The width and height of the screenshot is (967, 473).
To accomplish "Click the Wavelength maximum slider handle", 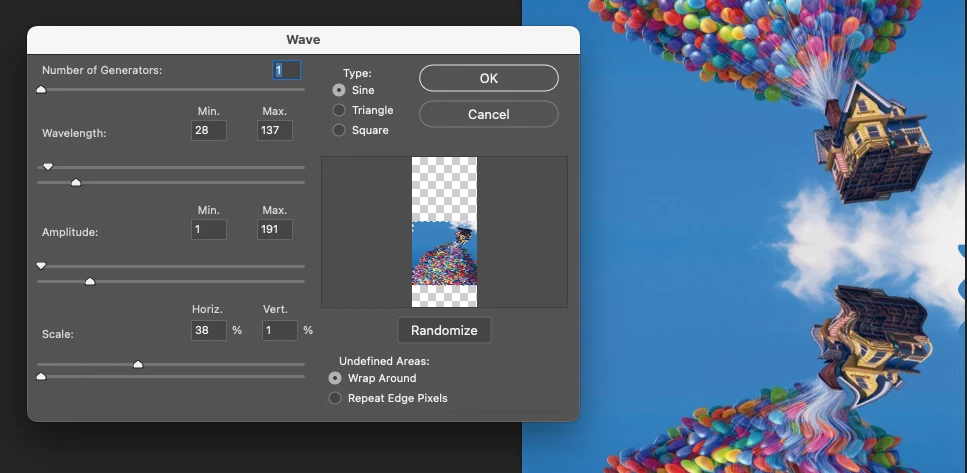I will (x=76, y=183).
